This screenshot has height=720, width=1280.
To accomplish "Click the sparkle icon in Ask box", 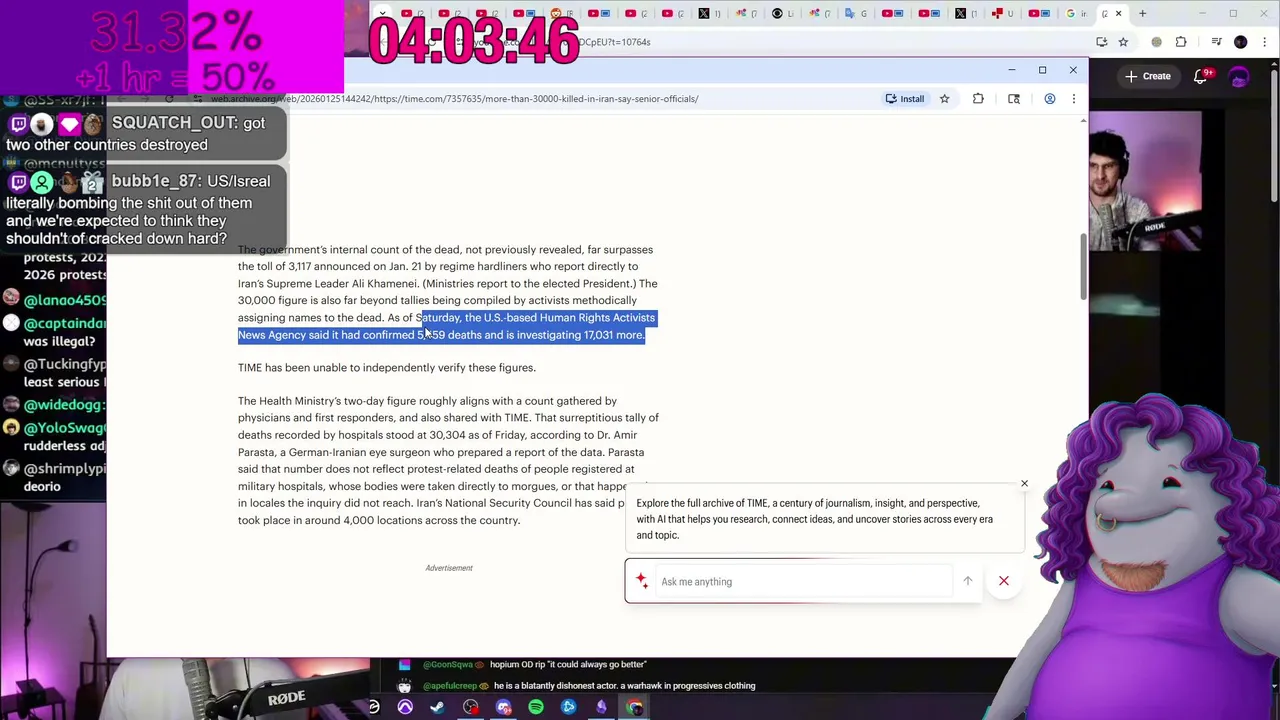I will click(642, 581).
